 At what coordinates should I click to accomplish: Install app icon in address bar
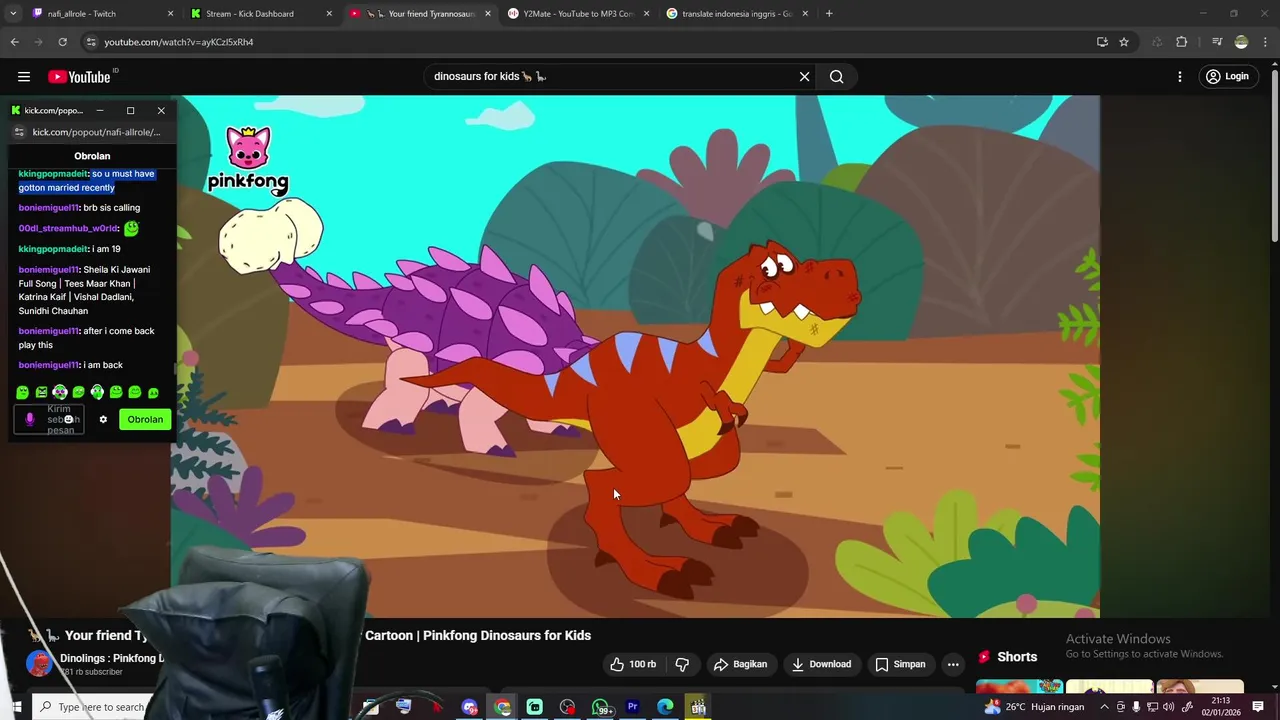pos(1102,42)
